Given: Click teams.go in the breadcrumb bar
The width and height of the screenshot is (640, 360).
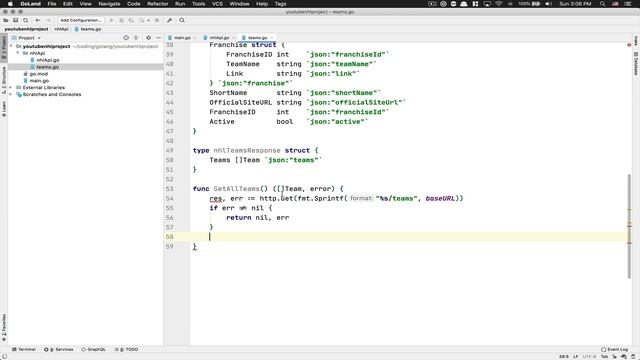Looking at the screenshot, I should (88, 29).
